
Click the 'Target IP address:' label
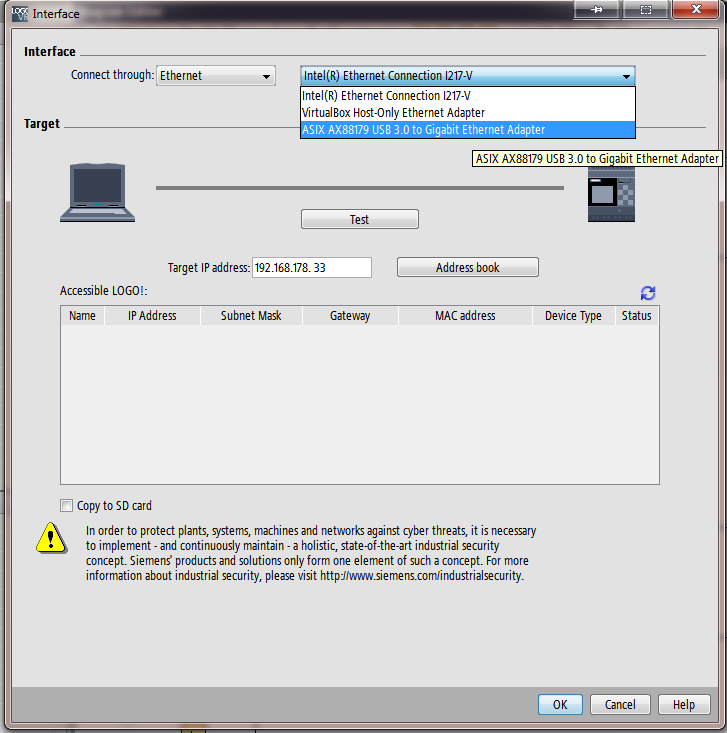click(x=209, y=268)
